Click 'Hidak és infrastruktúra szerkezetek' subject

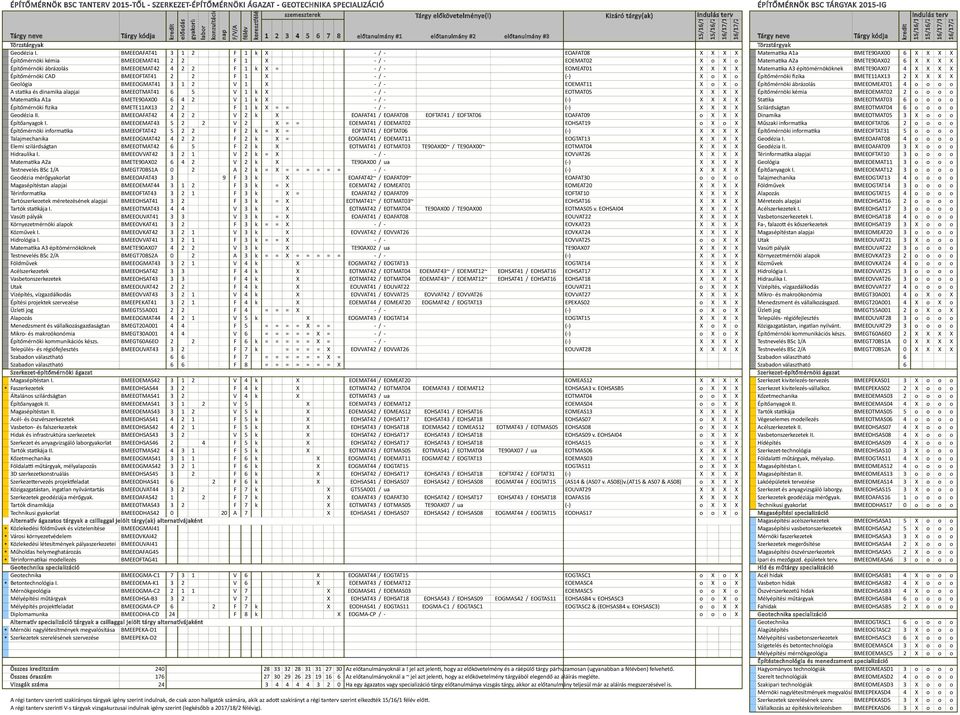(x=52, y=435)
